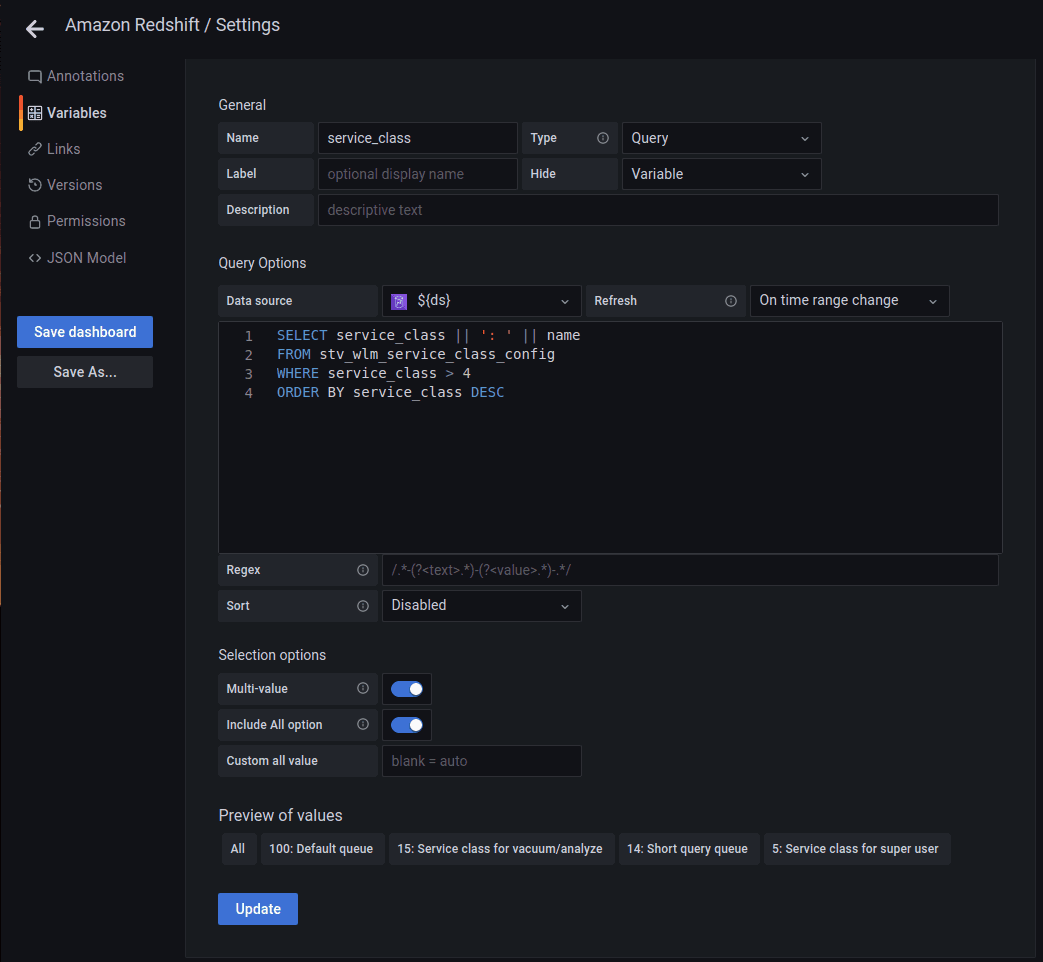
Task: Click the Versions history icon
Action: (35, 185)
